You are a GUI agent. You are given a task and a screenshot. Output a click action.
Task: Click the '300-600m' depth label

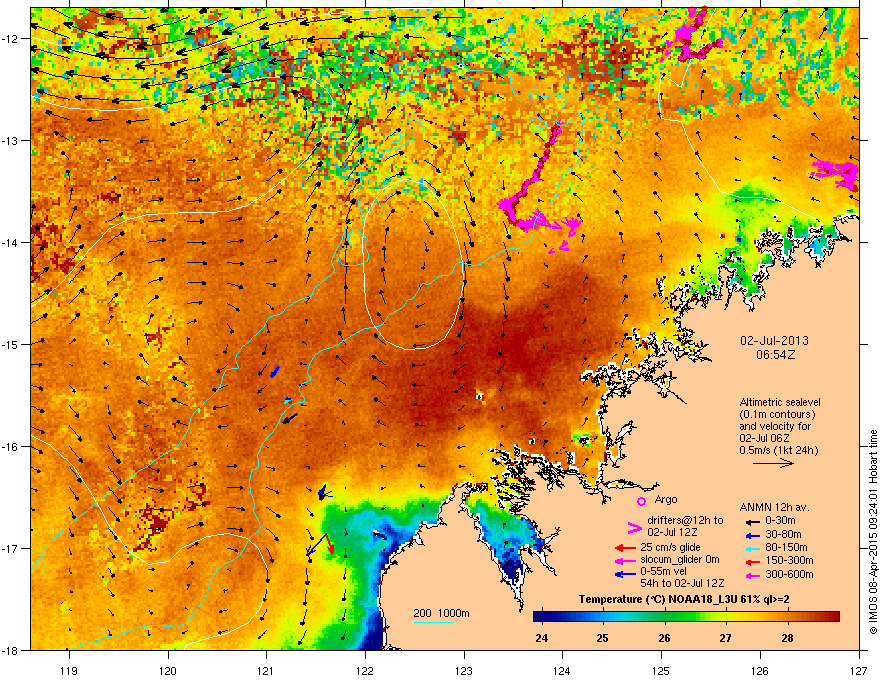[790, 574]
